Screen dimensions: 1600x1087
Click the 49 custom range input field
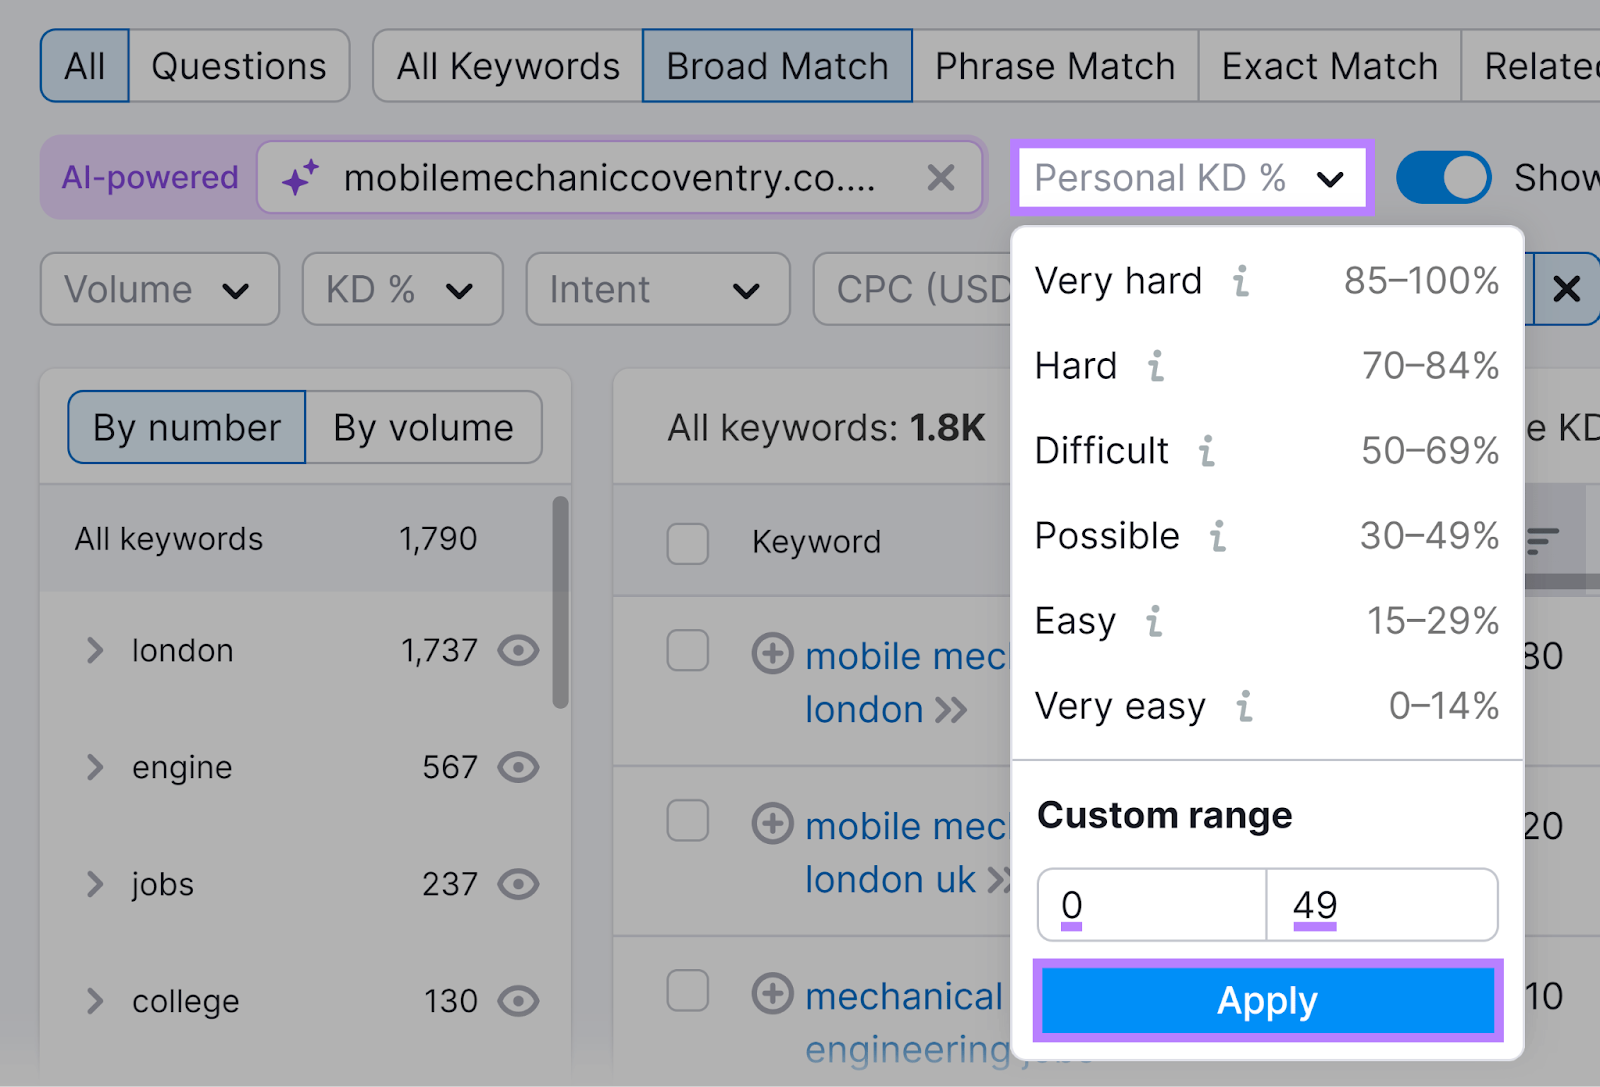[1380, 905]
